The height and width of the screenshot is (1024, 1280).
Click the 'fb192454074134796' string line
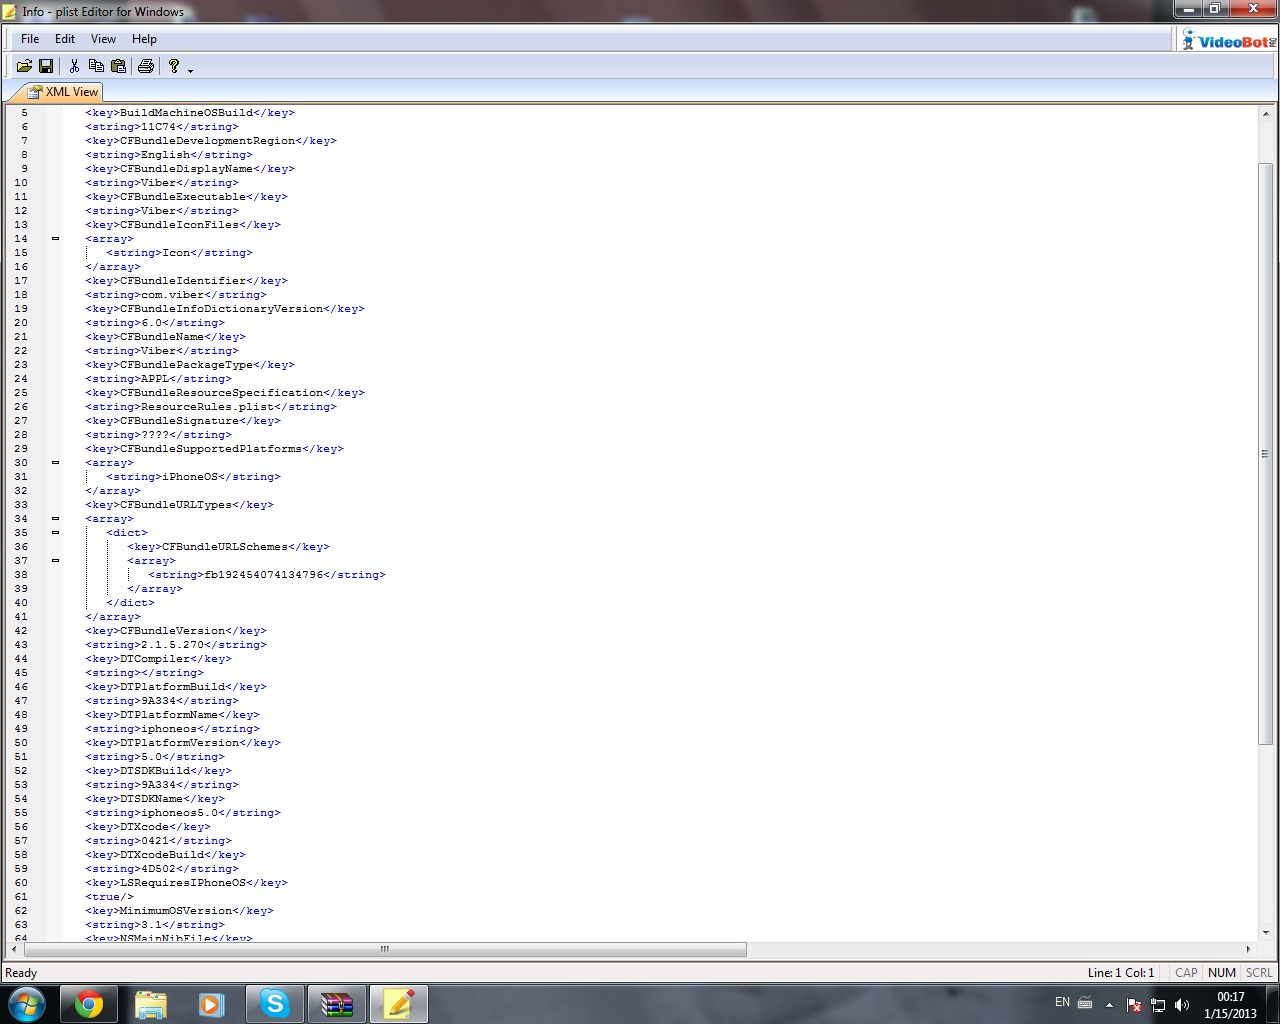267,575
